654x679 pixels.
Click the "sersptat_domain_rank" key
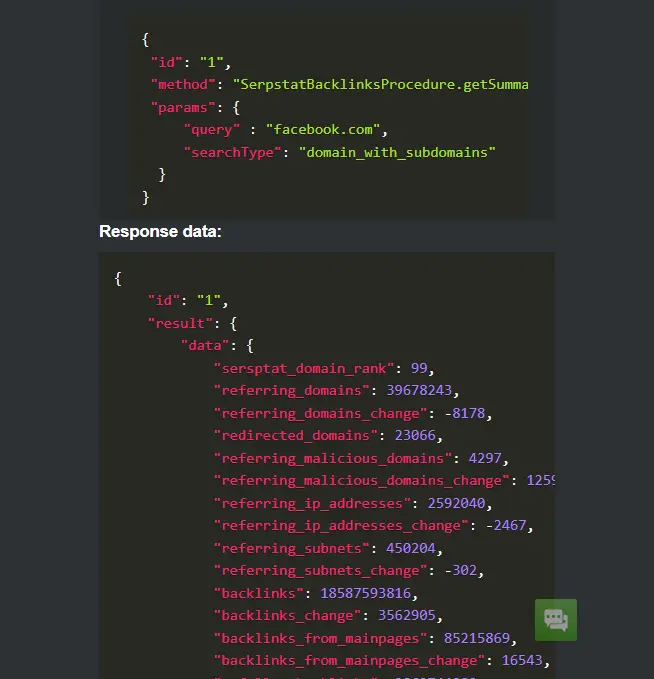click(x=304, y=369)
